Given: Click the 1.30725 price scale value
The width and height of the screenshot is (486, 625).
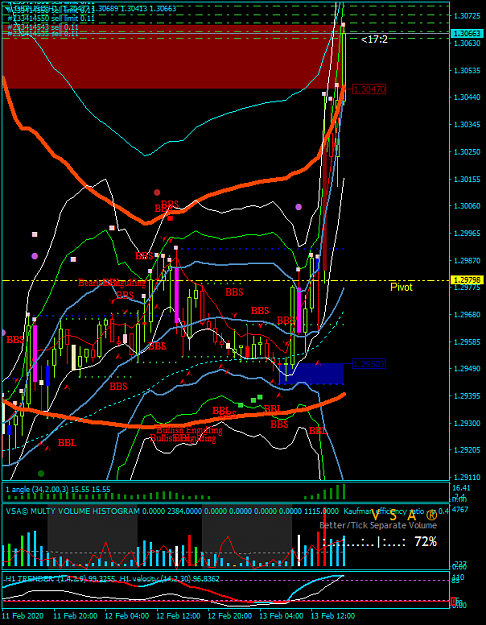Looking at the screenshot, I should pos(467,16).
